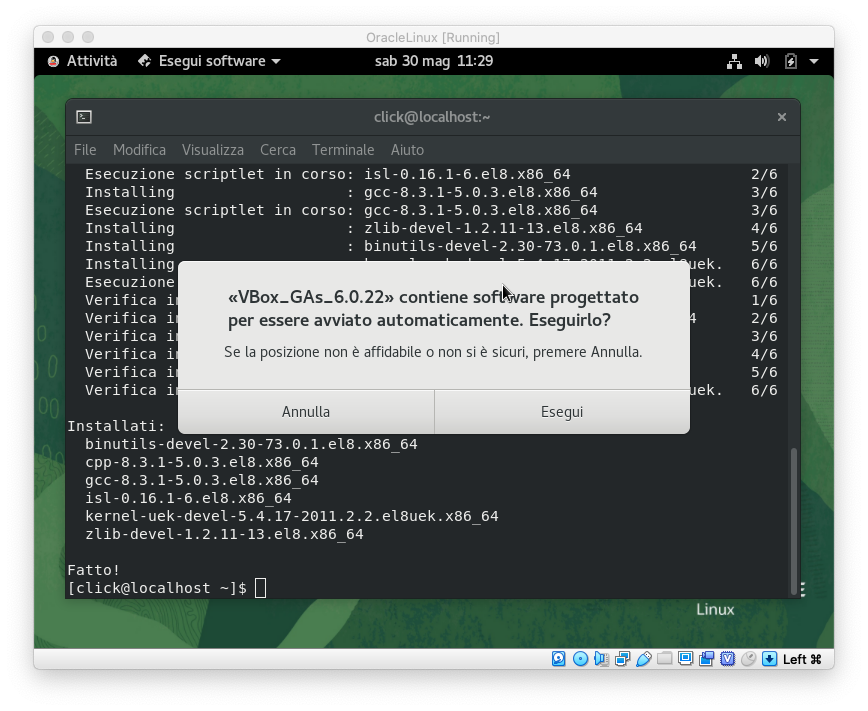Viewport: 868px width, 711px height.
Task: Open the Terminale menu
Action: [343, 150]
